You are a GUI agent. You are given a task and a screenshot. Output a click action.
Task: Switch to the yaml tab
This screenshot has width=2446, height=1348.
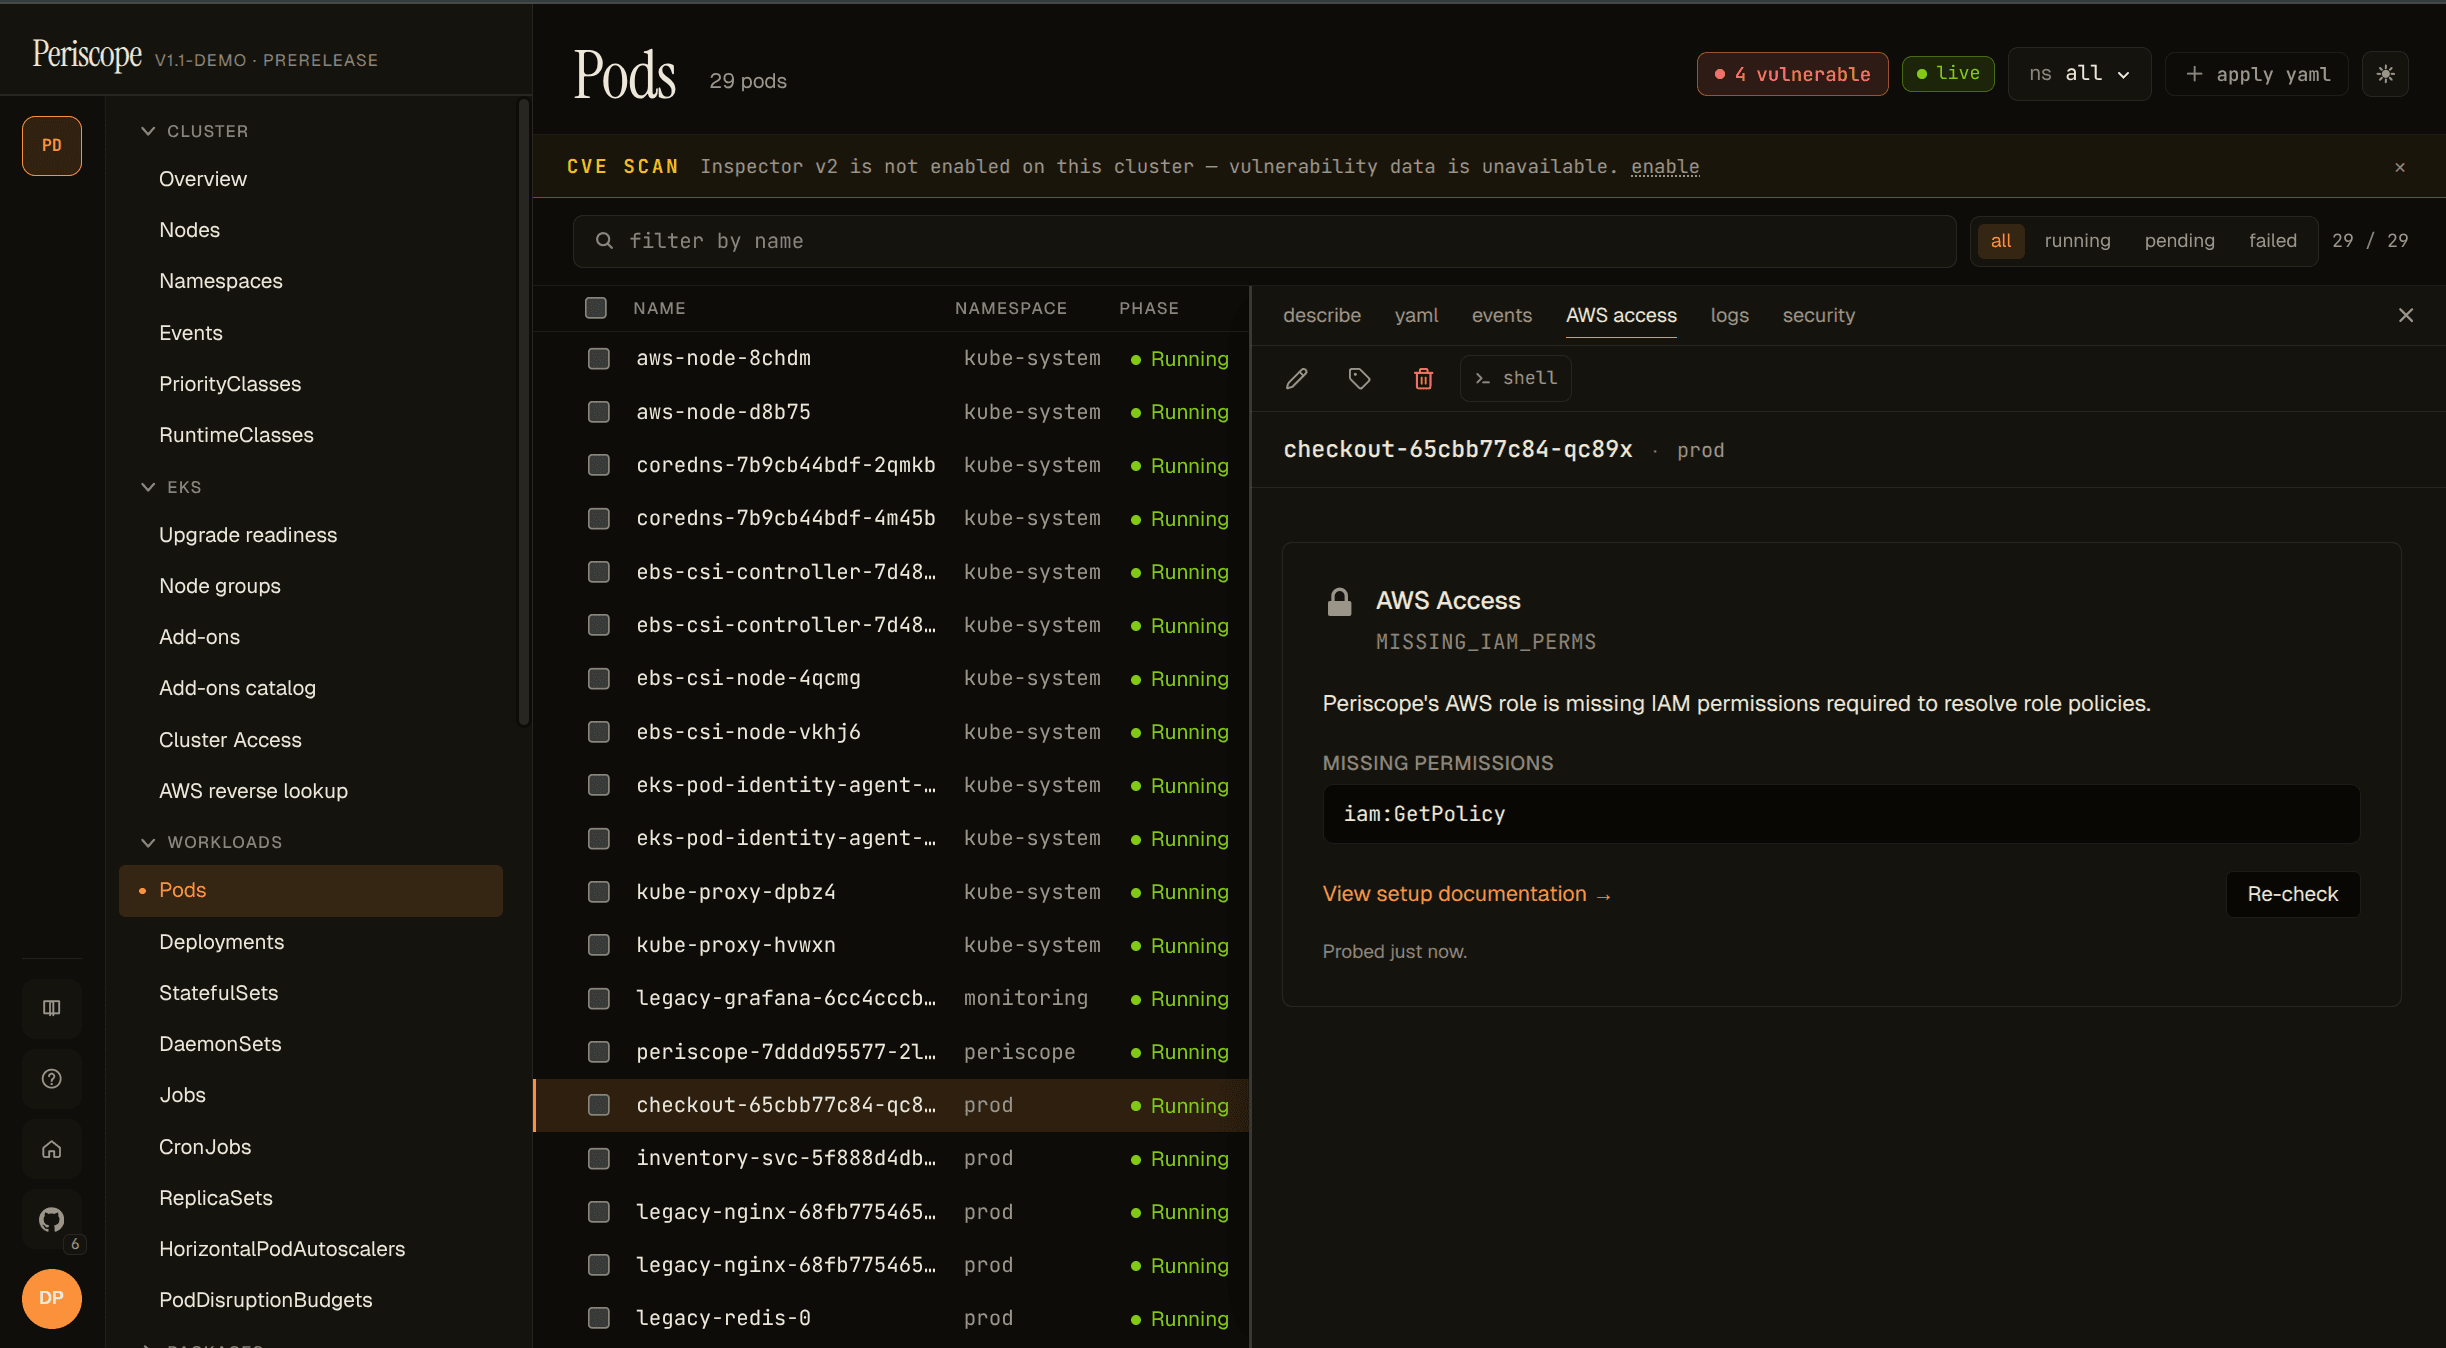[x=1416, y=316]
